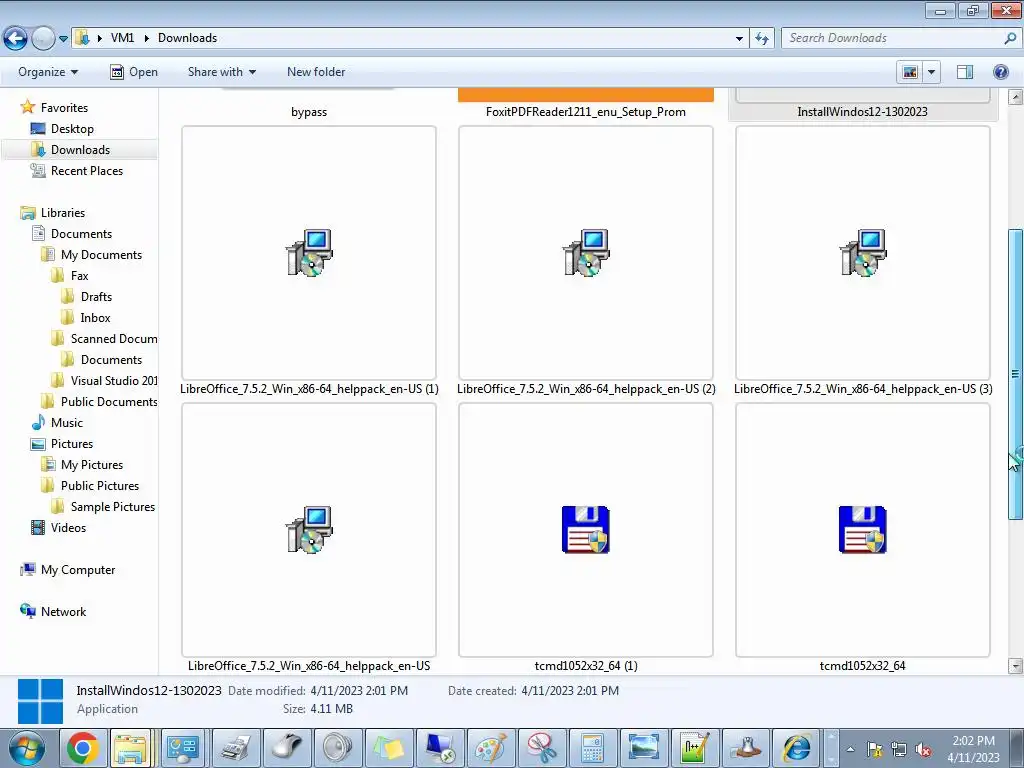Screen dimensions: 1024x768
Task: Open the Organize dropdown menu
Action: tap(48, 72)
